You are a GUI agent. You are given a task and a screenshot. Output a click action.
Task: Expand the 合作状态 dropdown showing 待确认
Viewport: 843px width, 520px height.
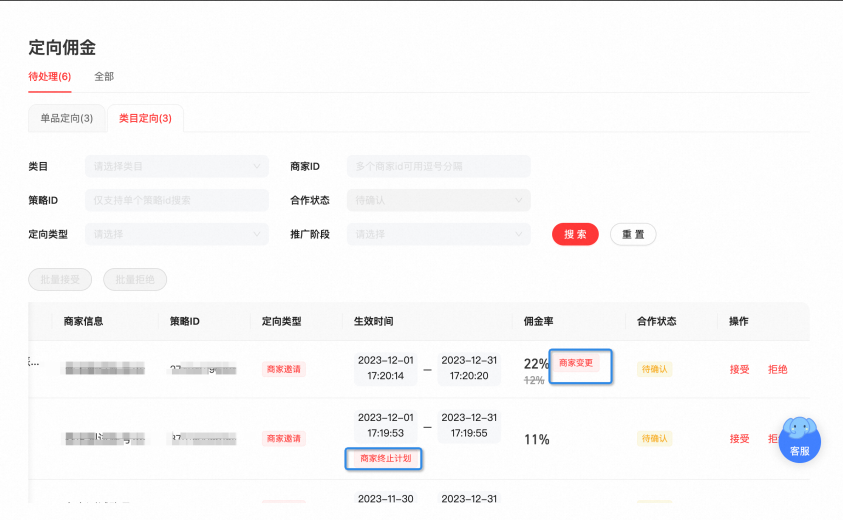tap(439, 200)
